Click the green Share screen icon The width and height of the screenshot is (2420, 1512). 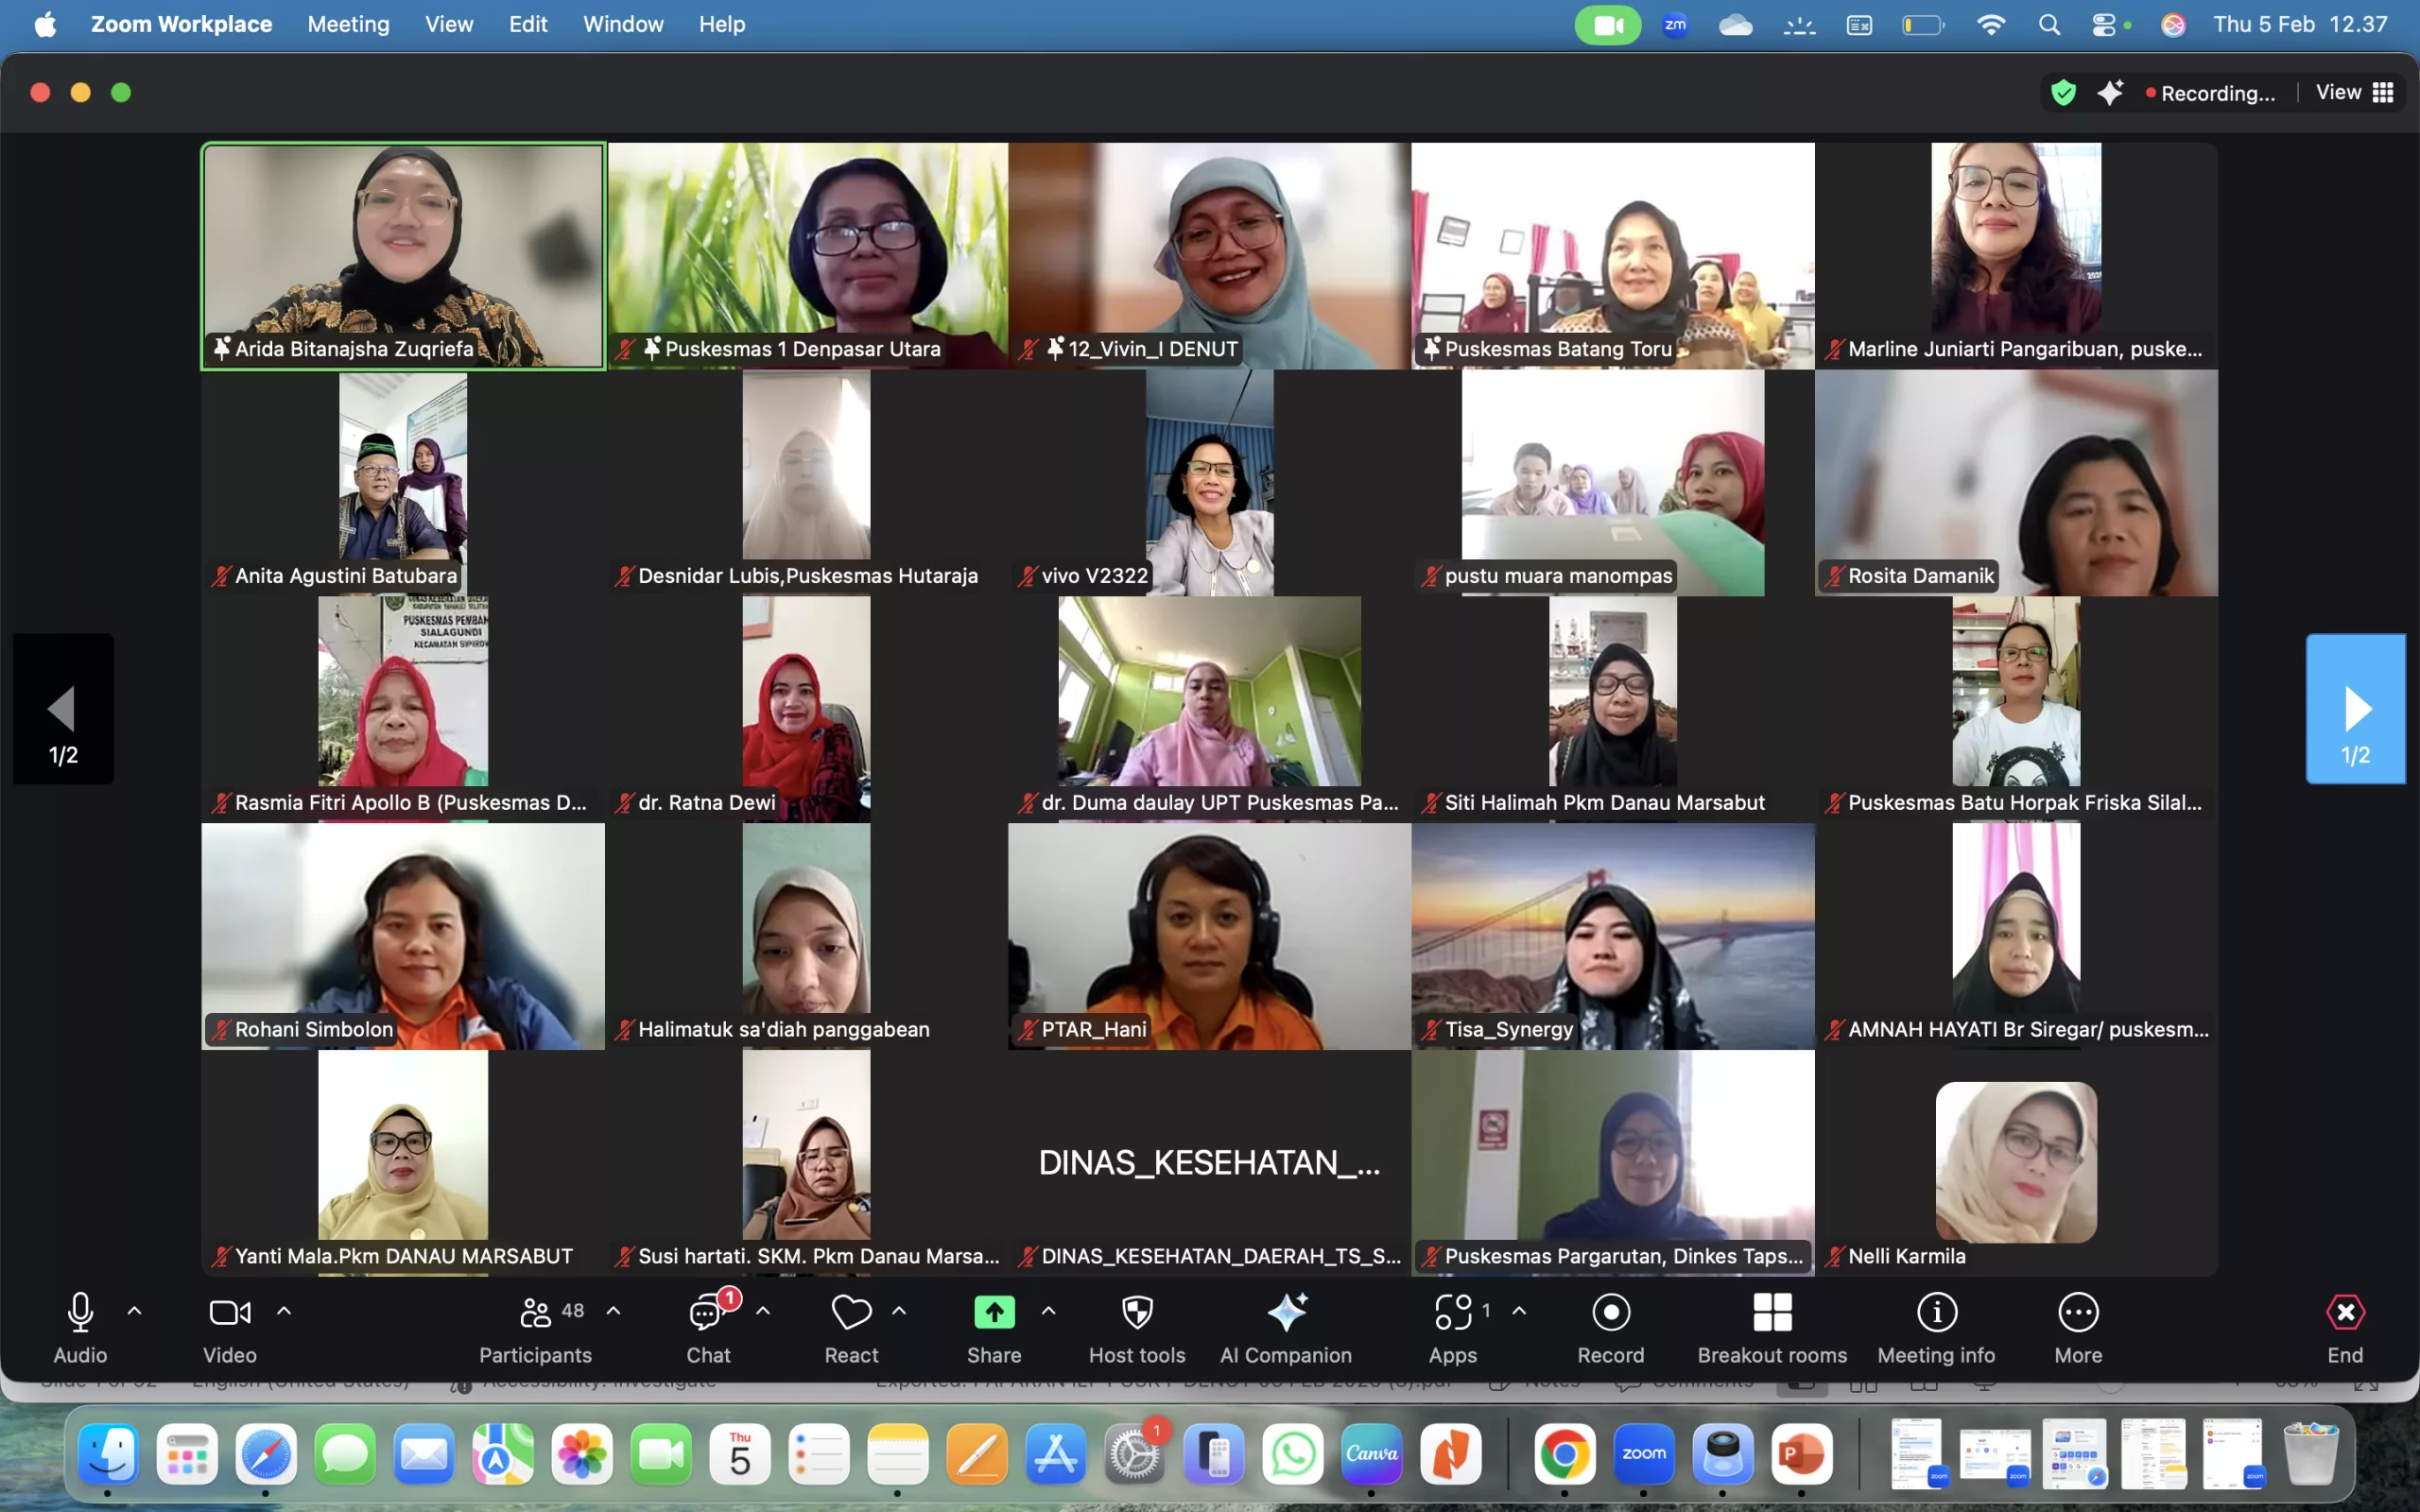tap(994, 1313)
